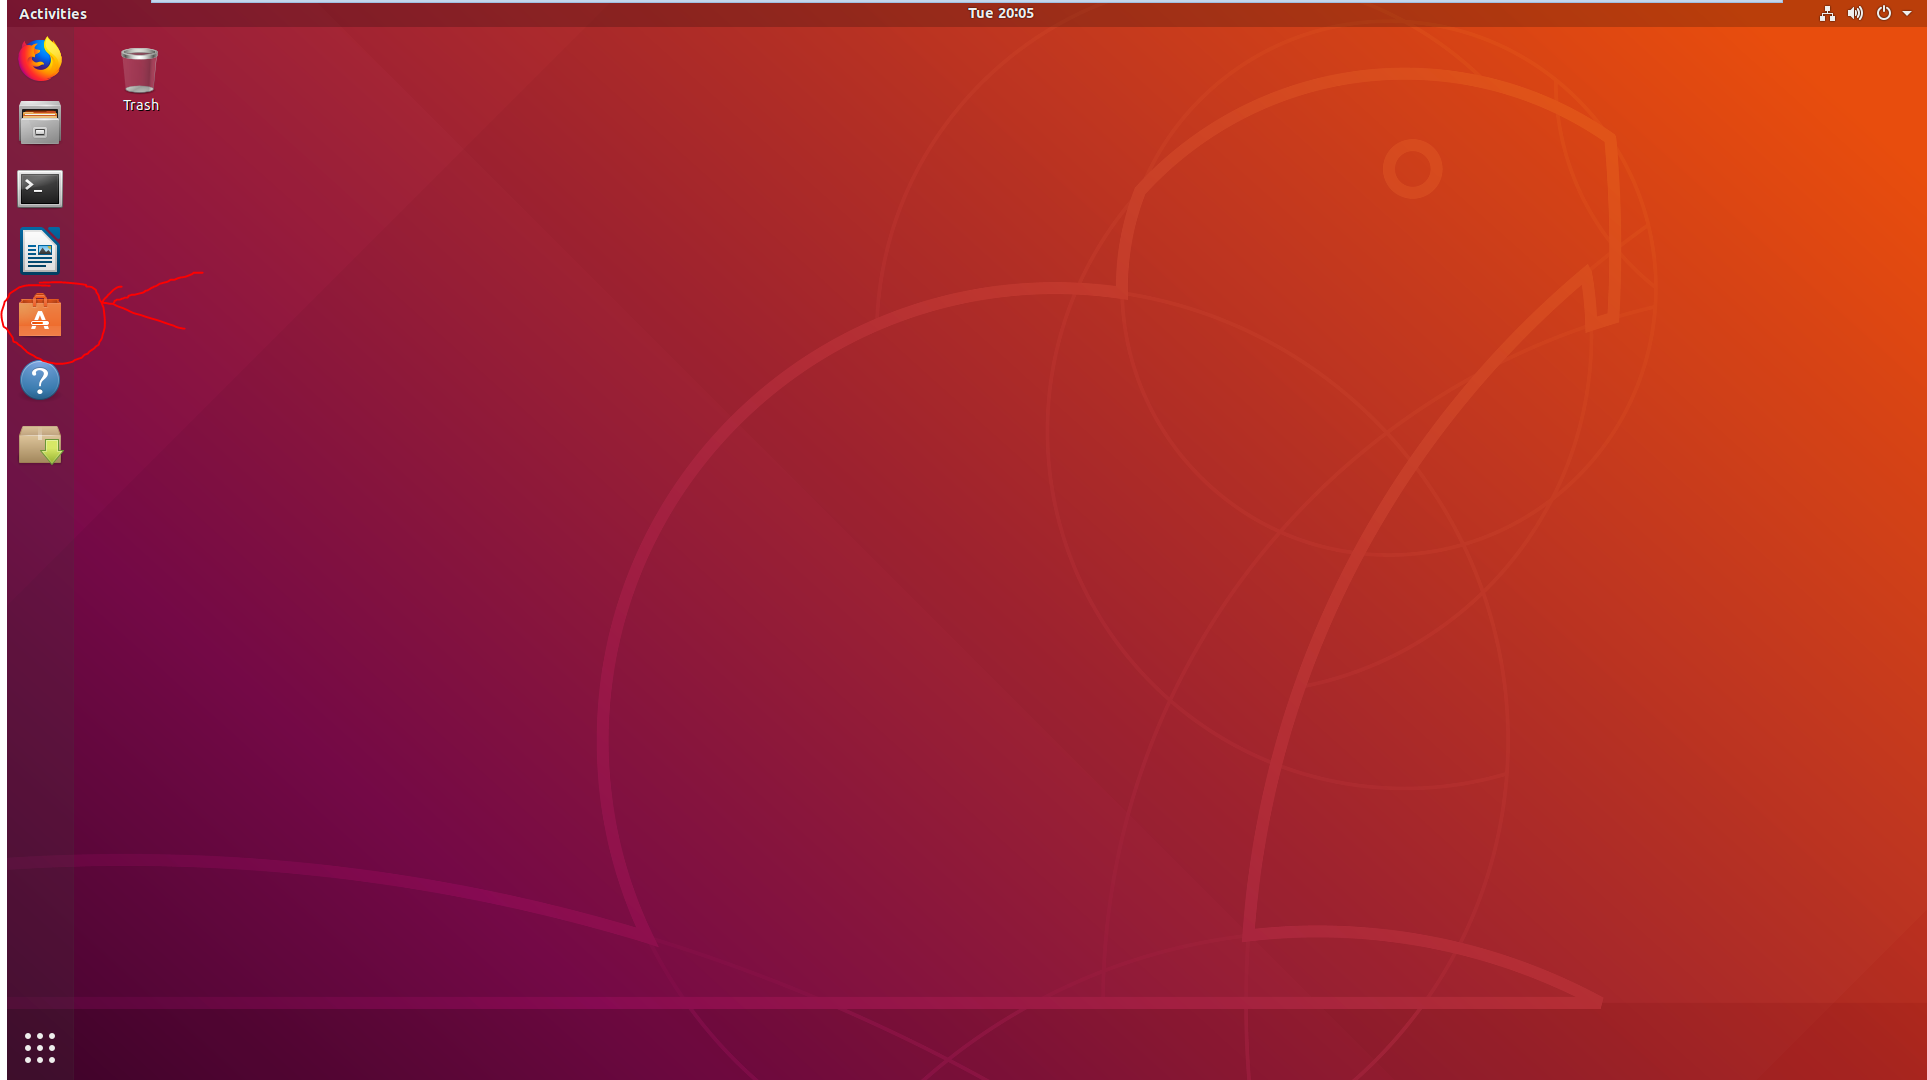Expand the network status indicator

coord(1826,12)
